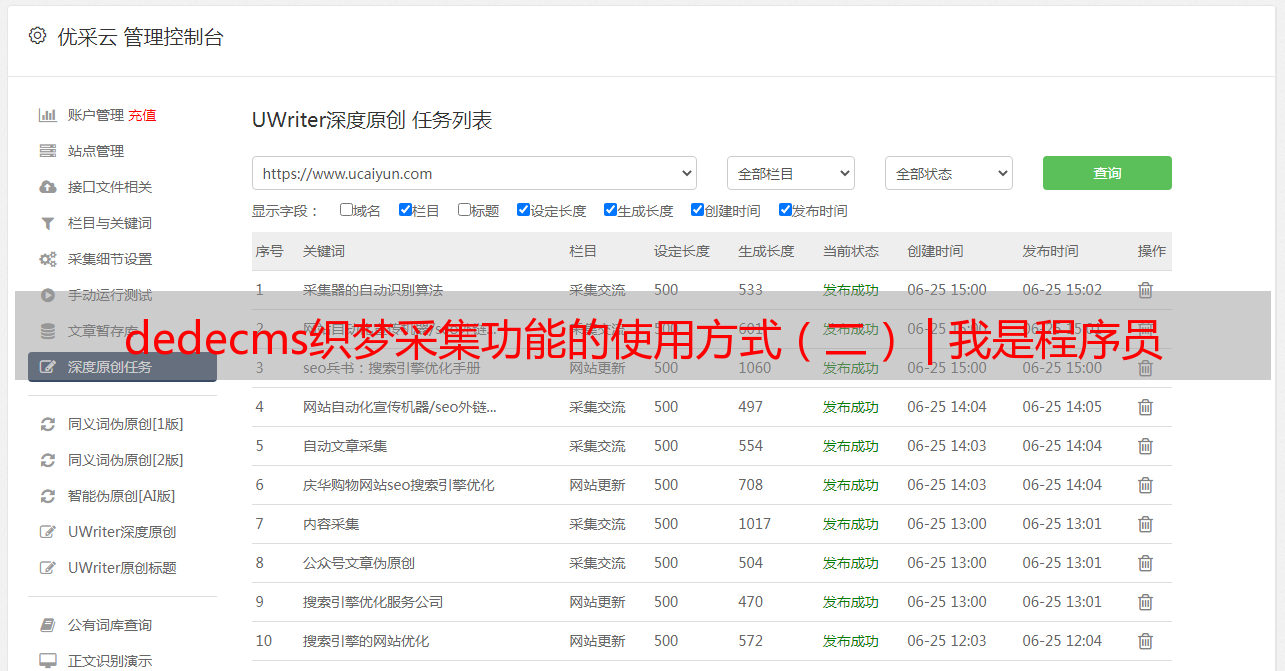The image size is (1285, 671).
Task: Click the keyword 公众号文章伪原创
Action: click(359, 563)
